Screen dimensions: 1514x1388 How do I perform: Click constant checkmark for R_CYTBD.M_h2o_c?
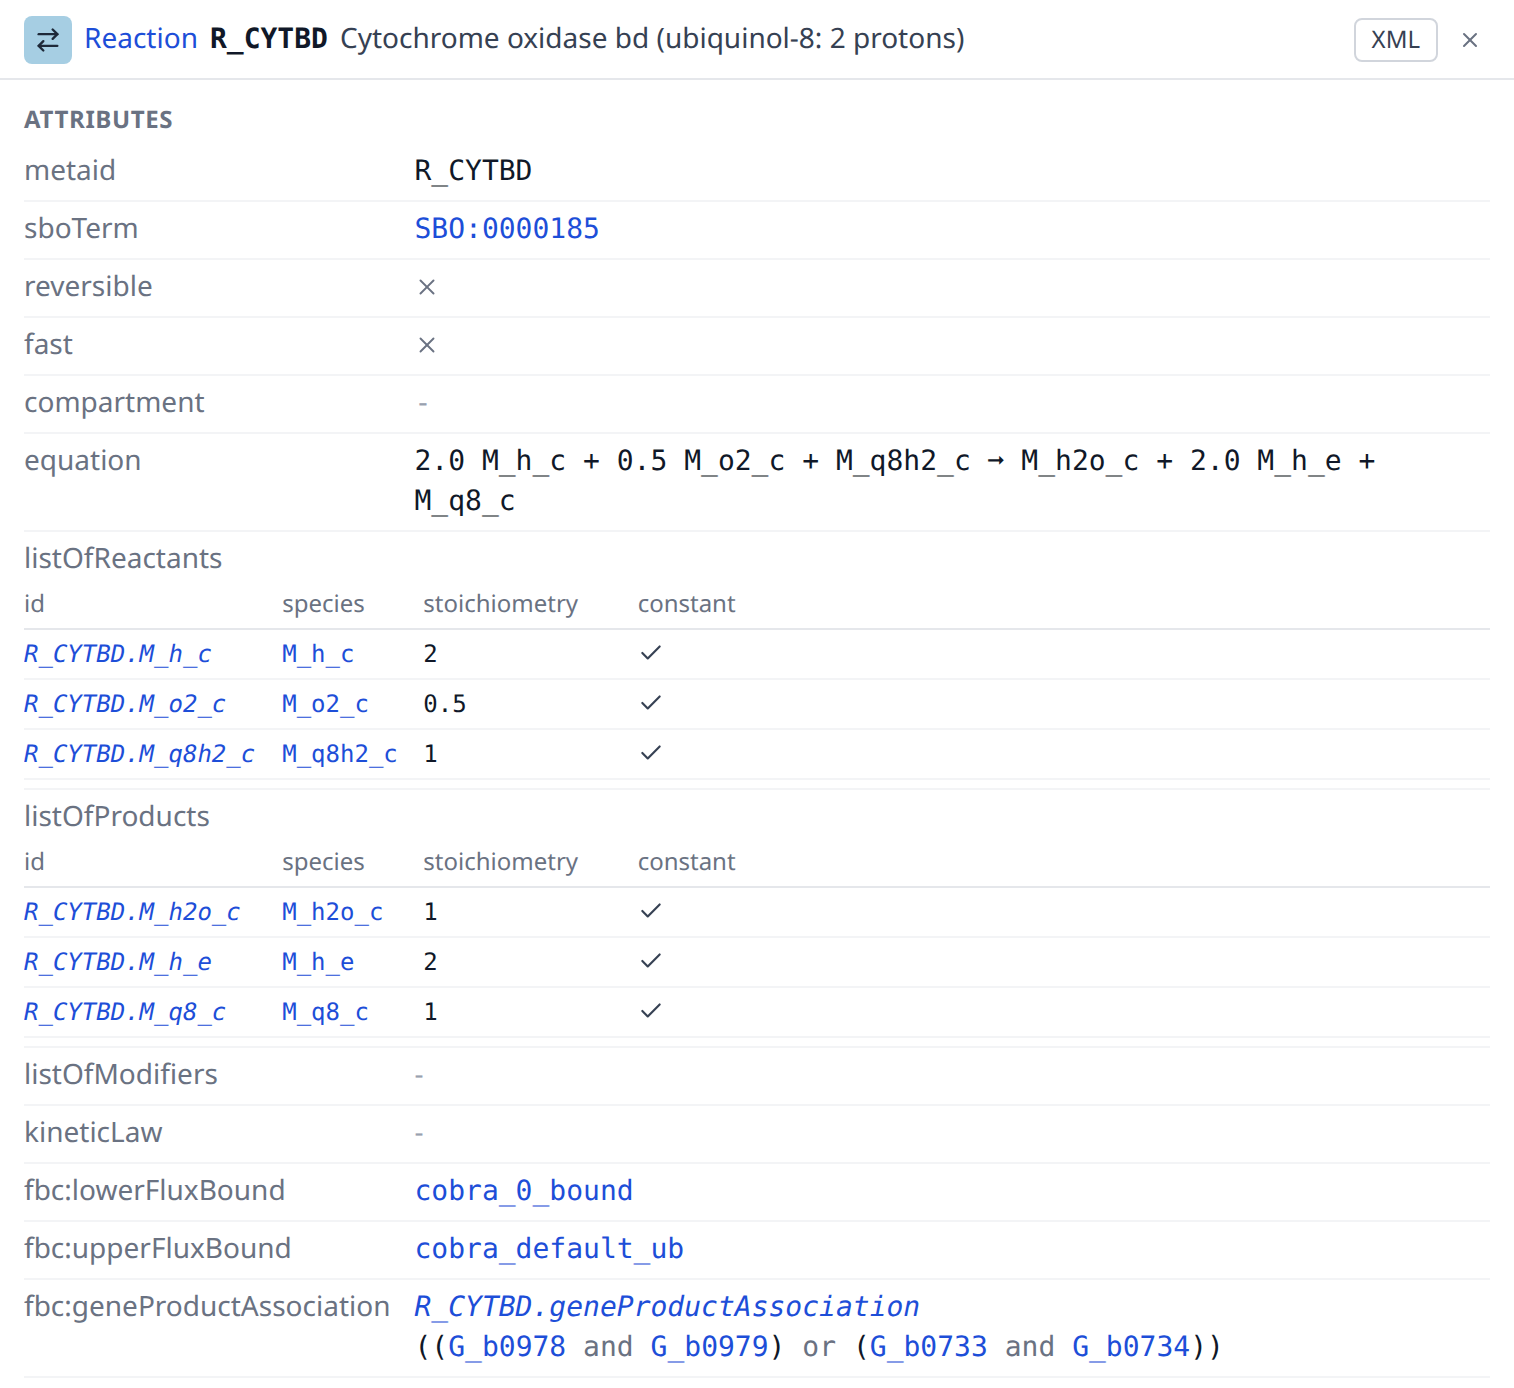tap(651, 911)
